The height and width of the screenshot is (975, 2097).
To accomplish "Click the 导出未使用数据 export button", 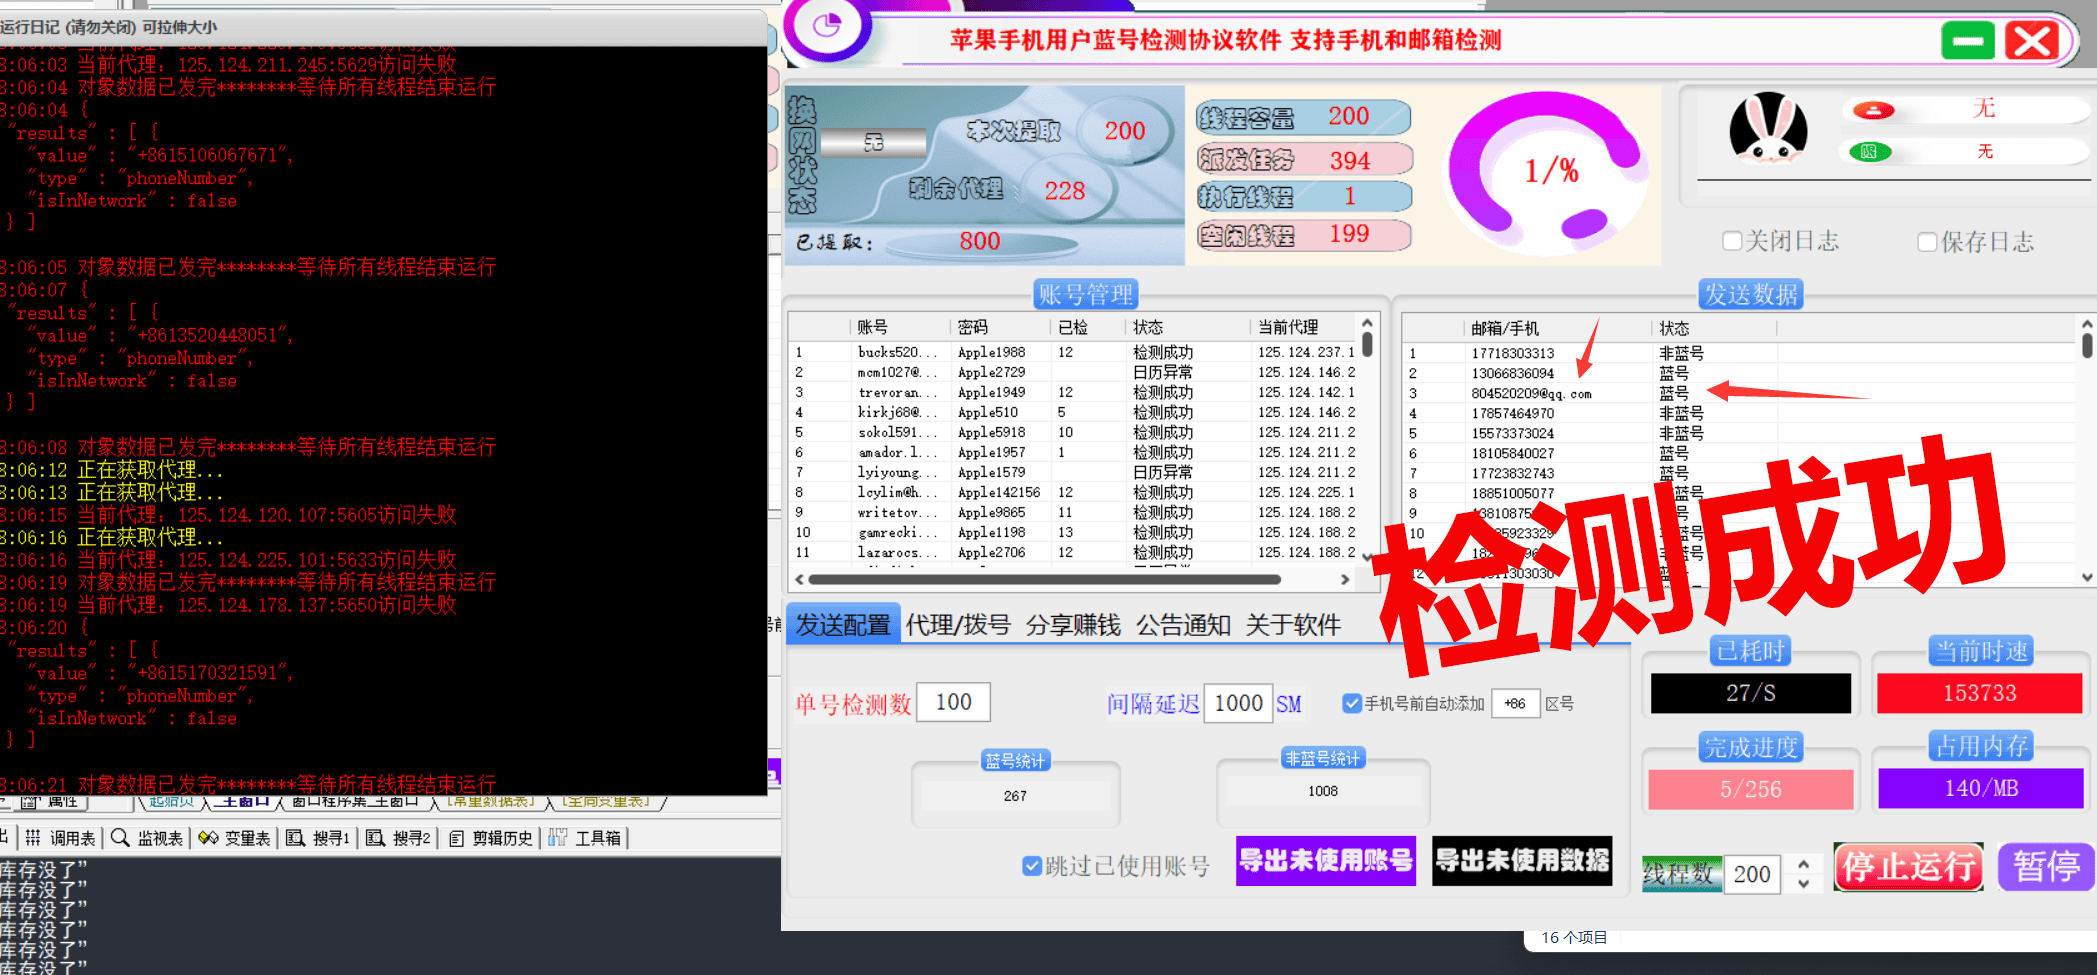I will [1522, 861].
